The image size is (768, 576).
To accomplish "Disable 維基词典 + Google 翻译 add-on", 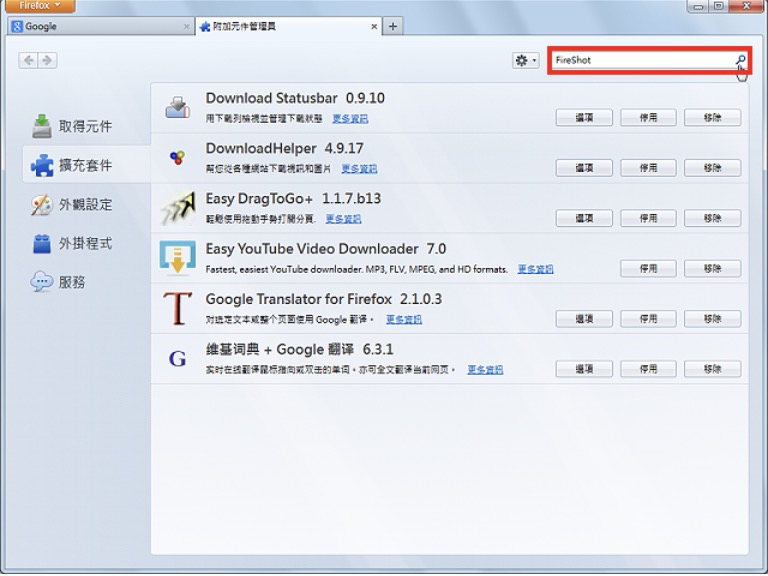I will pos(648,369).
